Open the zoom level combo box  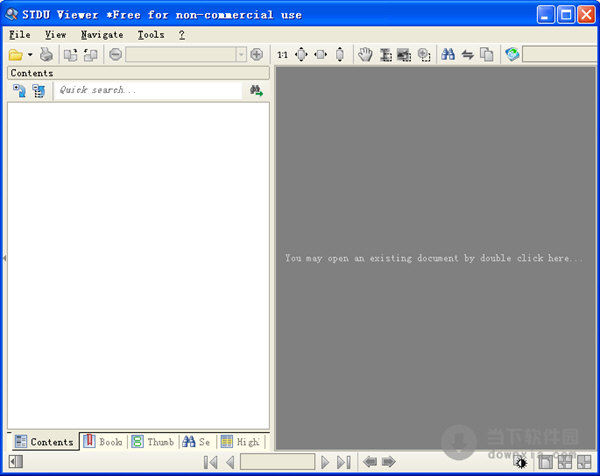(186, 55)
